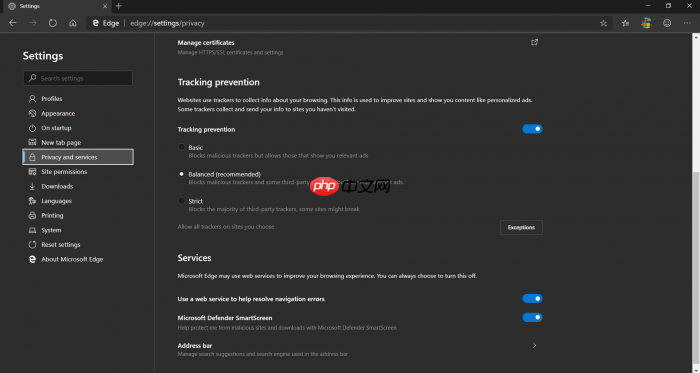Select the Settings browser tab
Image resolution: width=700 pixels, height=373 pixels.
[57, 6]
